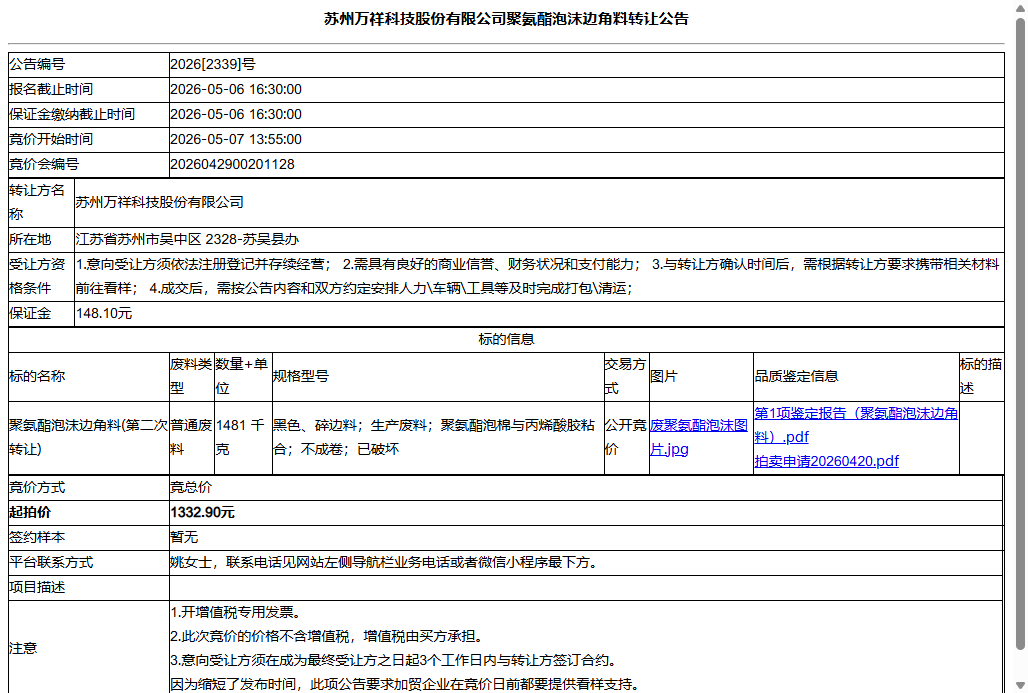
Task: Click starting price 1332.90元
Action: (203, 512)
